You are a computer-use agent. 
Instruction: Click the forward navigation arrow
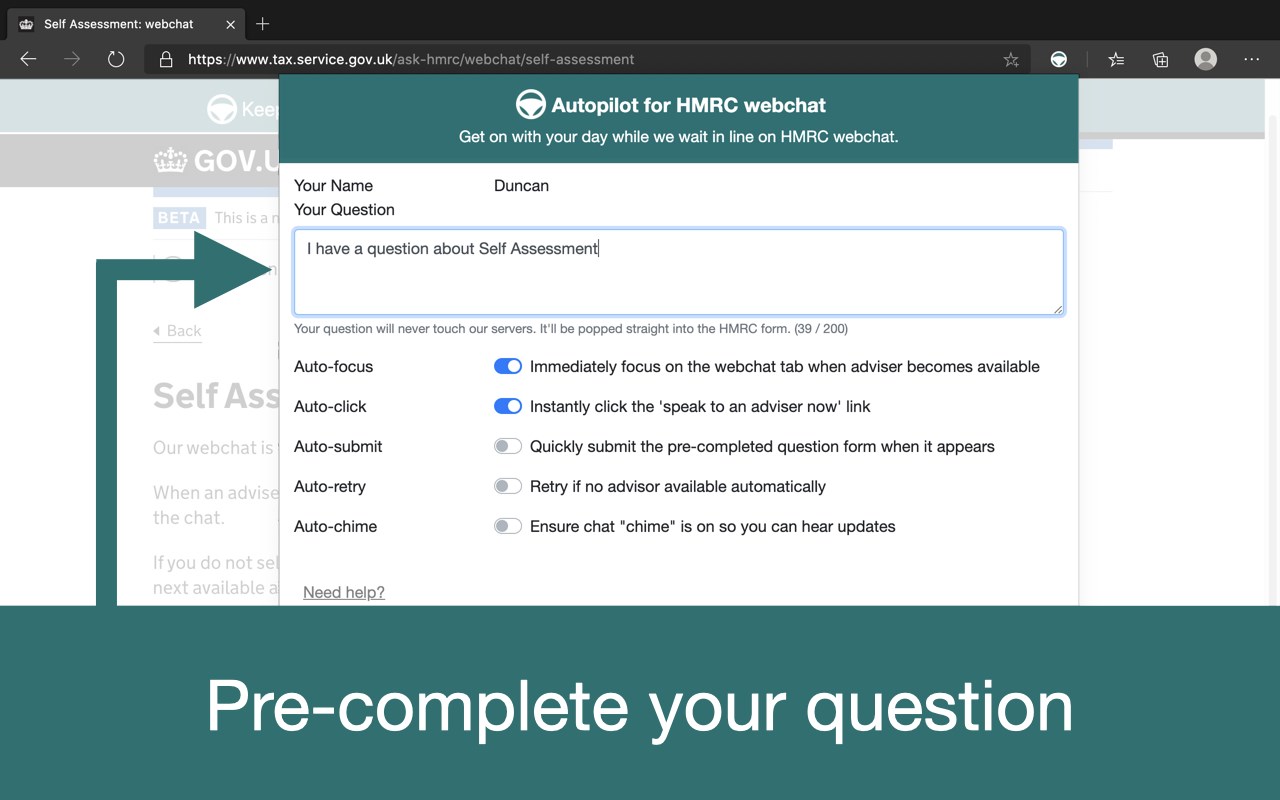[72, 59]
